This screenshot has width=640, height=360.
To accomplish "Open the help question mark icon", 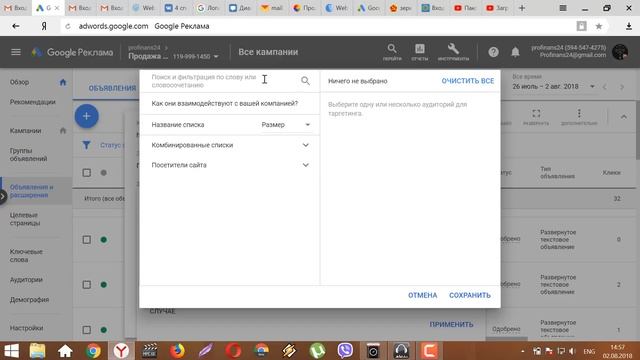I will (493, 52).
